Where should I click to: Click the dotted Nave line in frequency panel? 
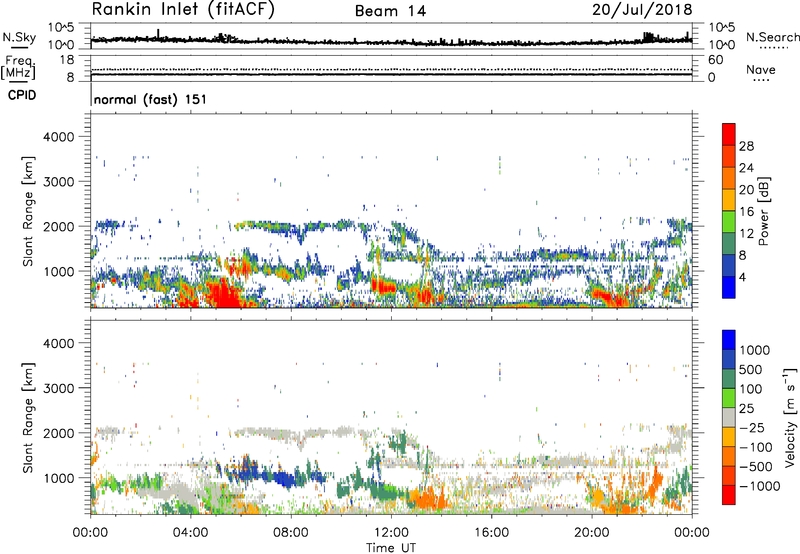pyautogui.click(x=391, y=69)
